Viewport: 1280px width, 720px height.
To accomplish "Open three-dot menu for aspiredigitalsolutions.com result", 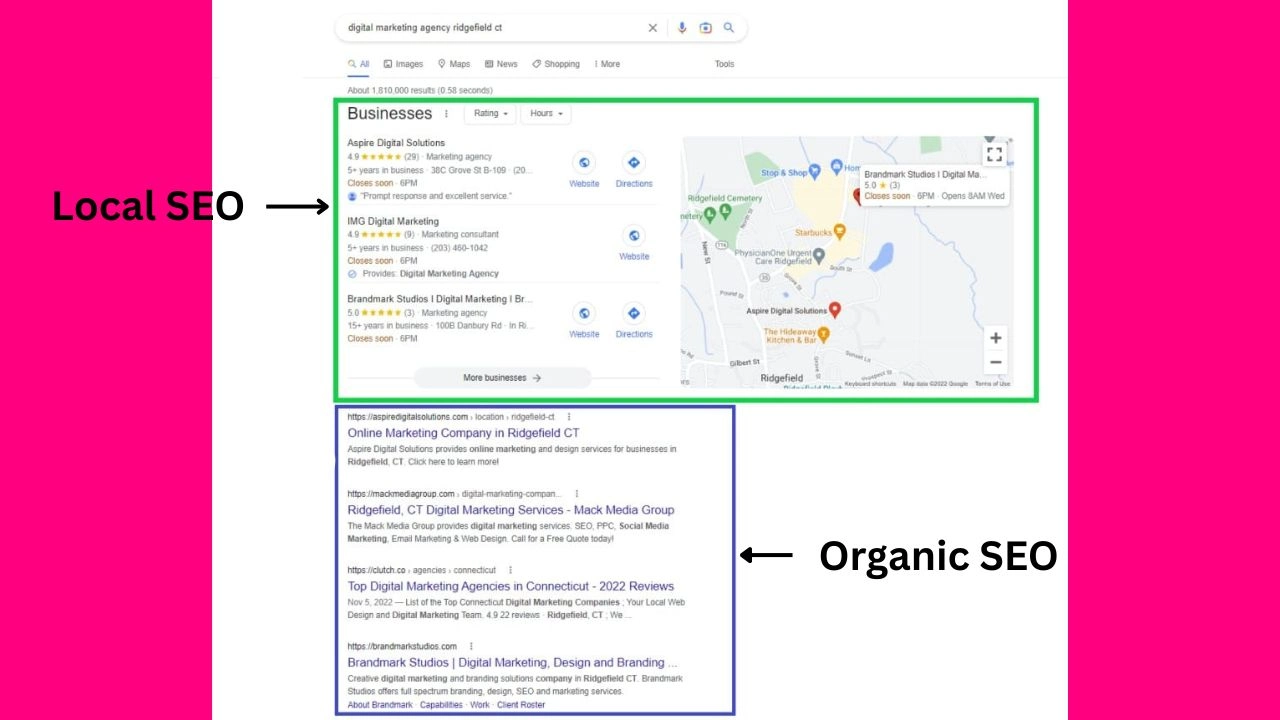I will point(569,417).
